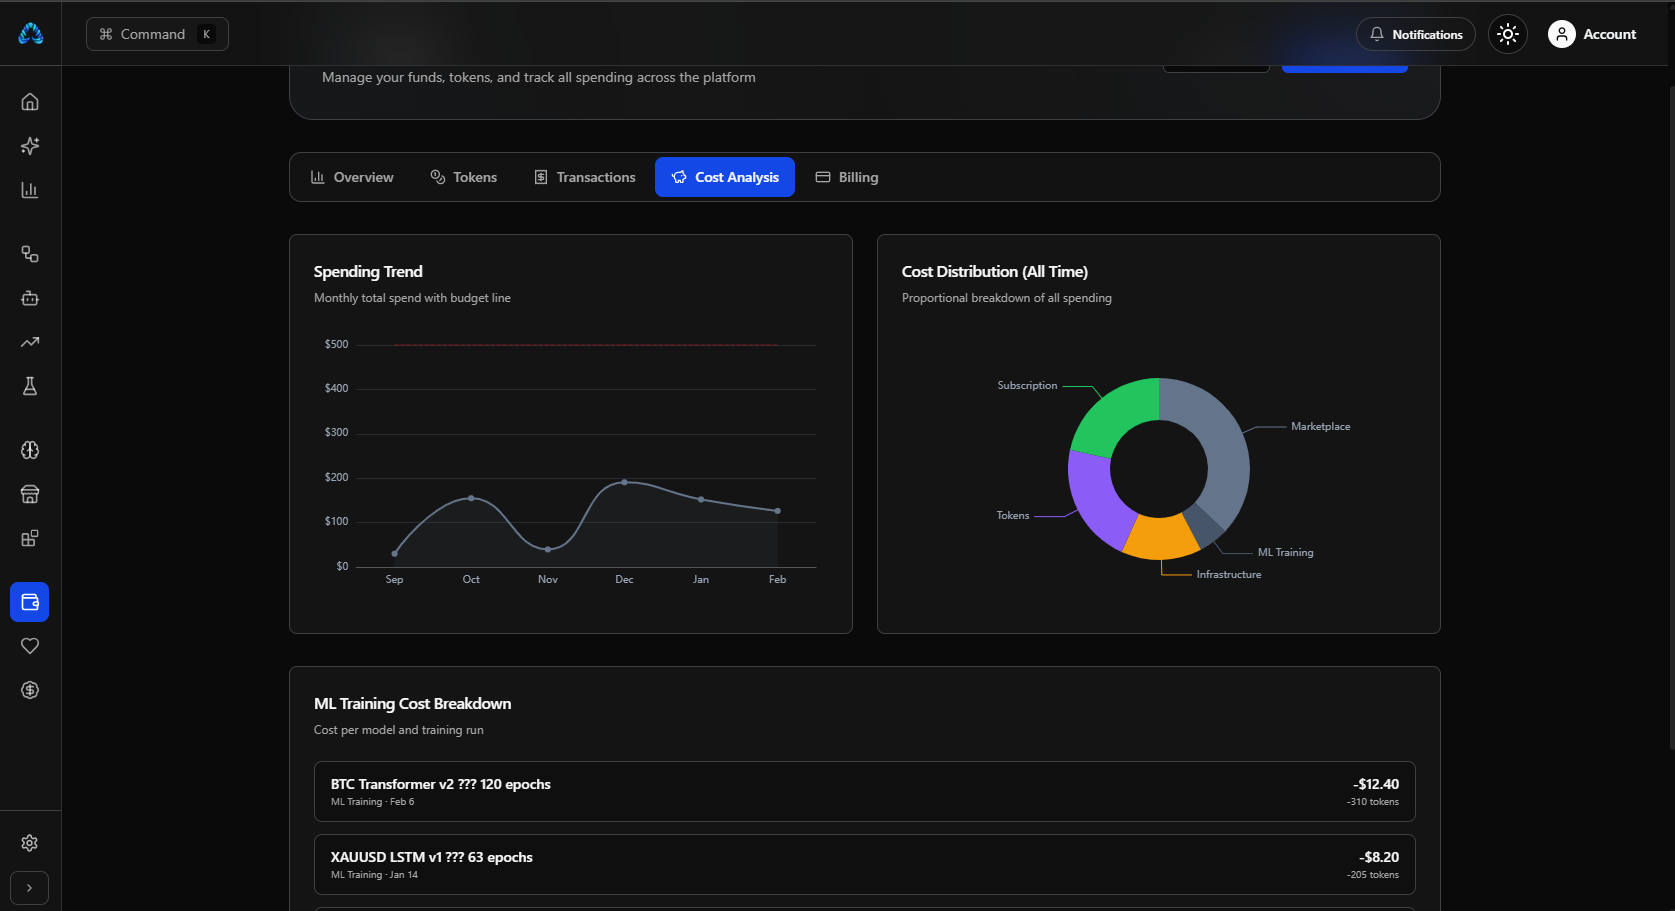Screen dimensions: 1675x911
Task: Click the "-310 tokens" value
Action: (x=1373, y=802)
